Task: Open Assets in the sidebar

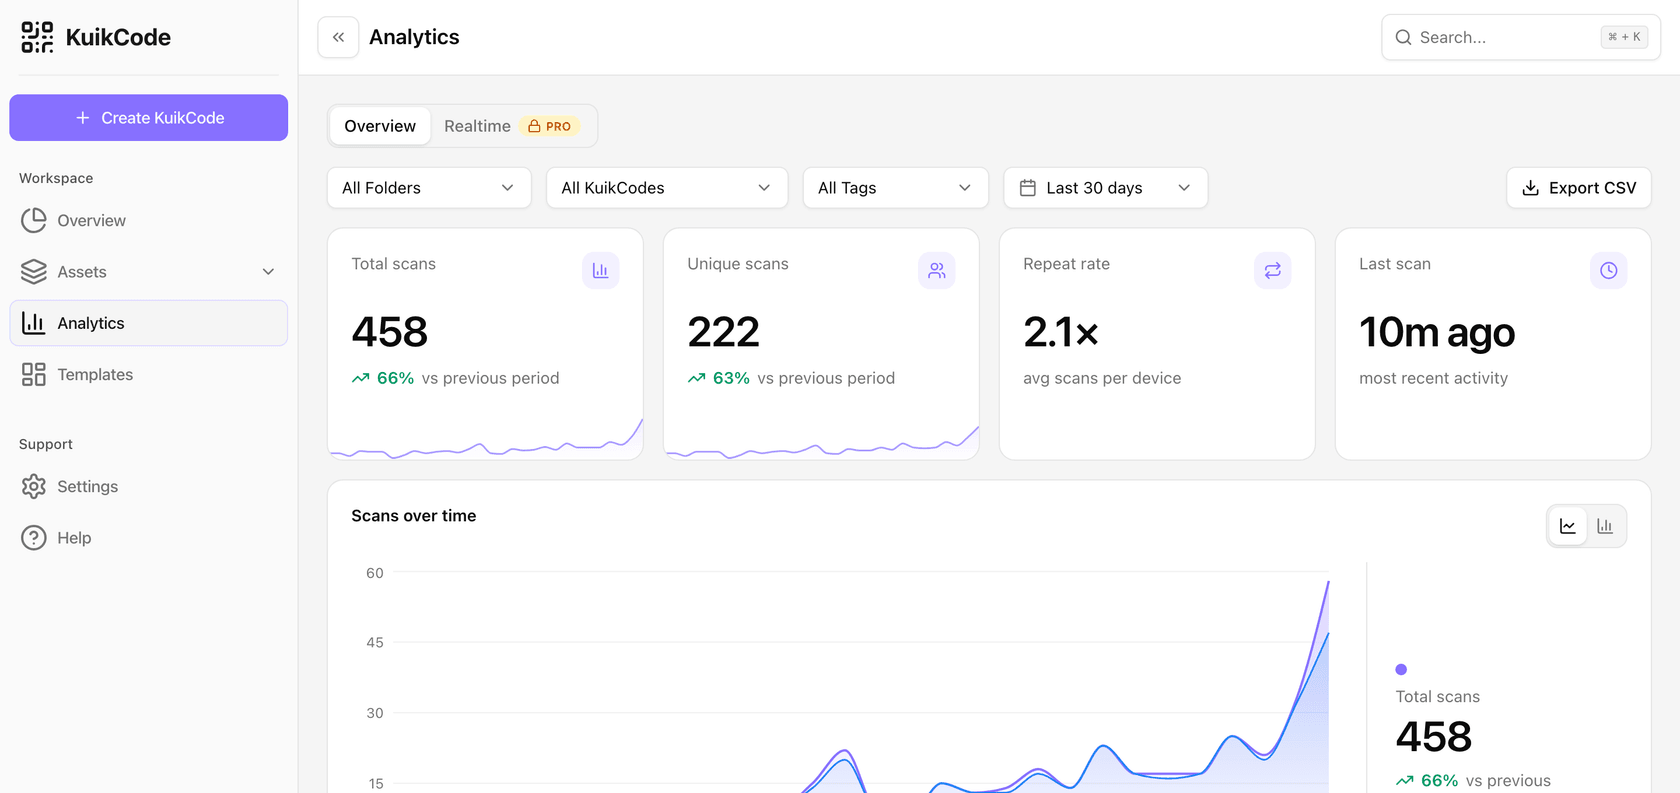Action: (149, 272)
